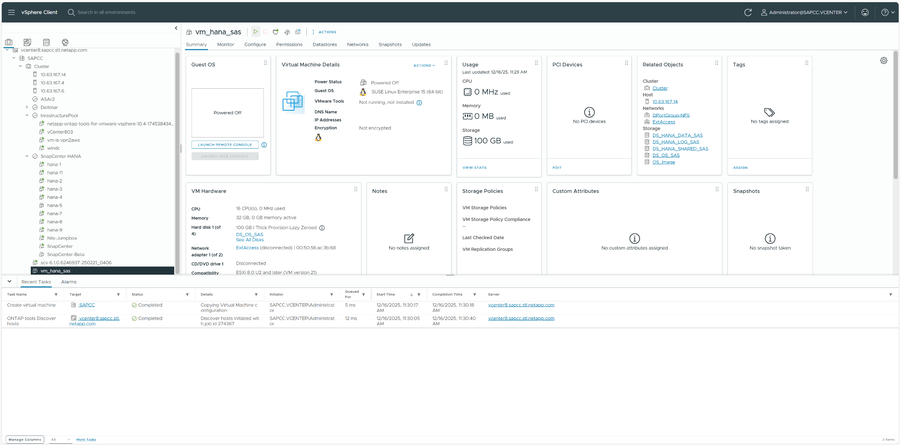900x445 pixels.
Task: Expand the Deitmar resource pool node
Action: click(x=27, y=107)
